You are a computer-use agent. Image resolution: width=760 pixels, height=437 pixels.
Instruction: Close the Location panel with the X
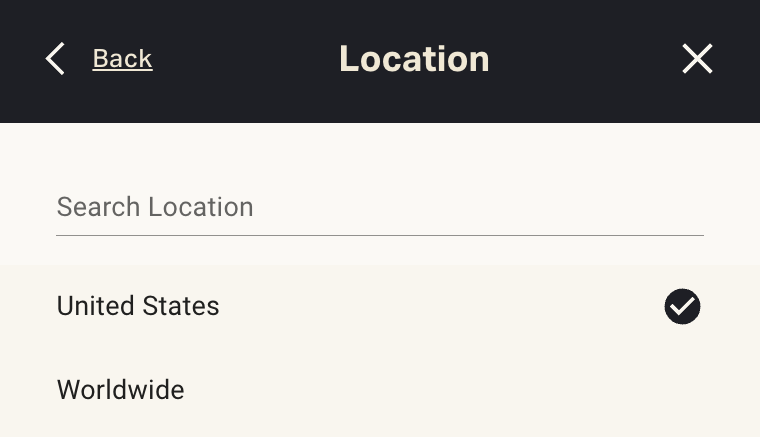(x=697, y=59)
